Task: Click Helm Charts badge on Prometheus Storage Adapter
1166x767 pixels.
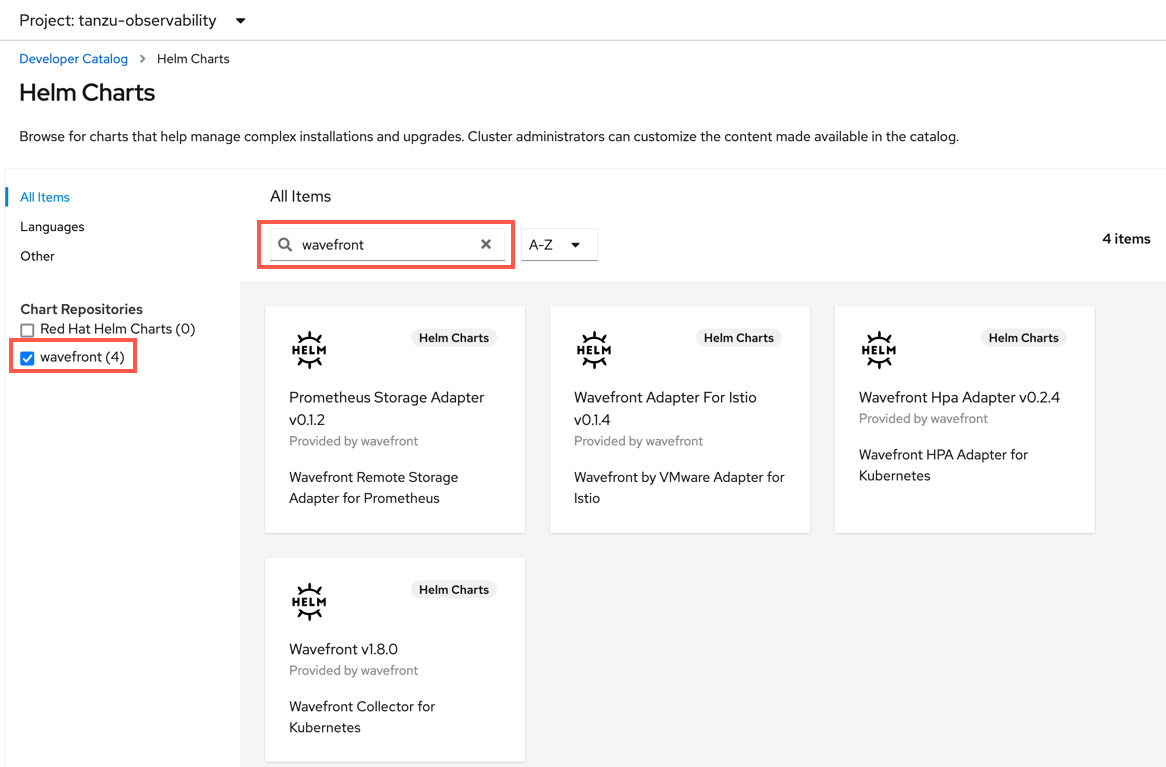Action: (x=454, y=338)
